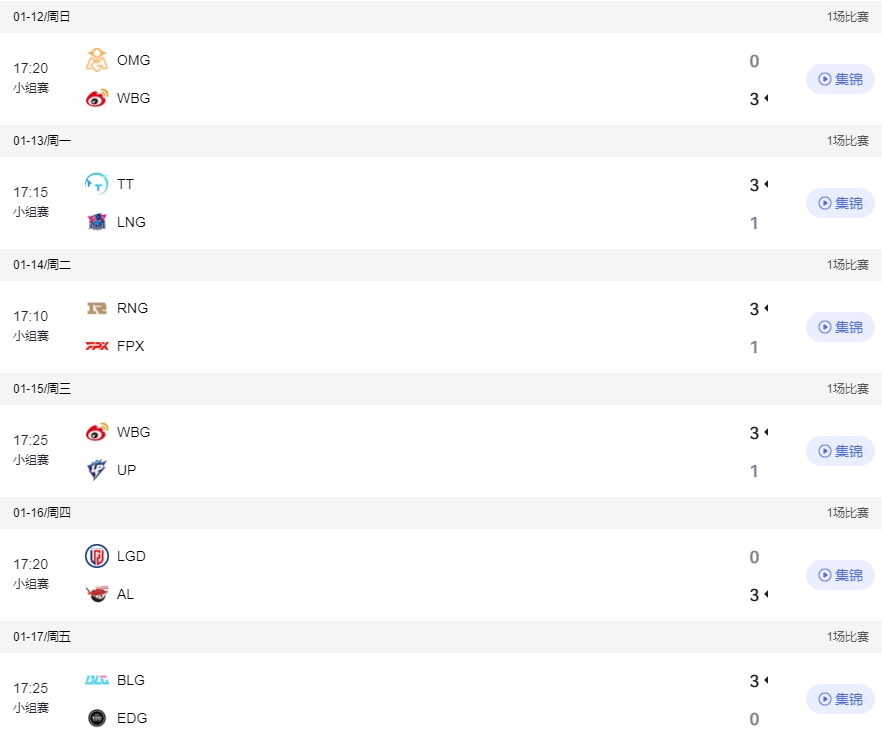The width and height of the screenshot is (882, 738).
Task: Click the LNG team logo
Action: (x=97, y=222)
